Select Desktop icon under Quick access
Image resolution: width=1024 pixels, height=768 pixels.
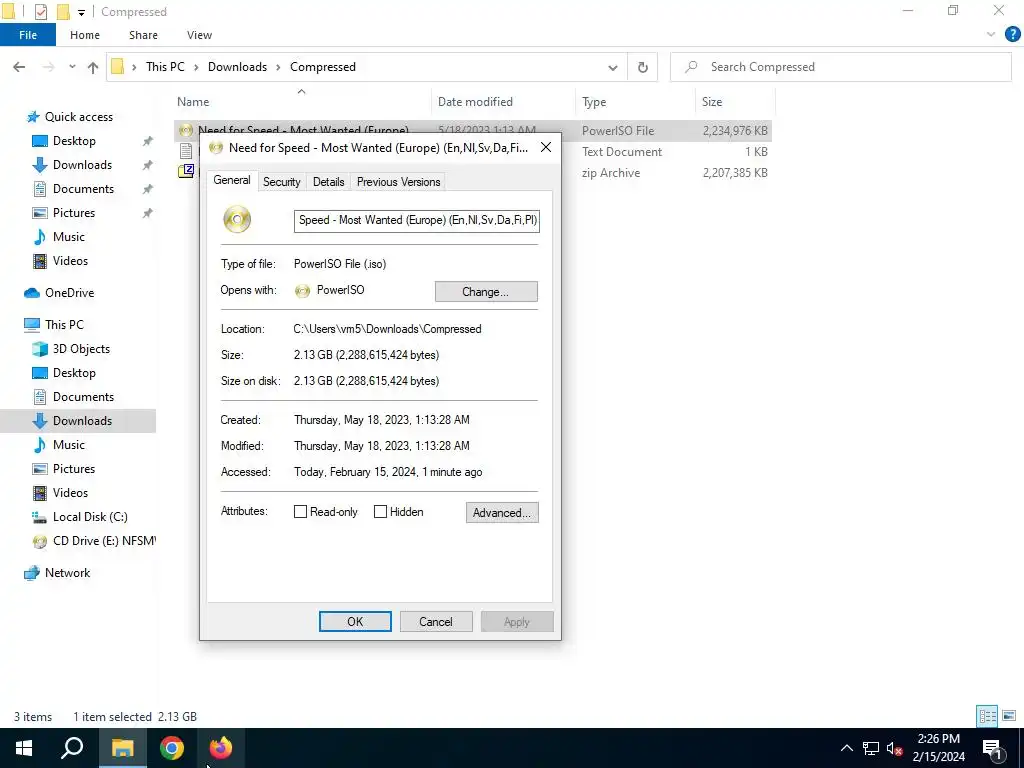tap(40, 141)
